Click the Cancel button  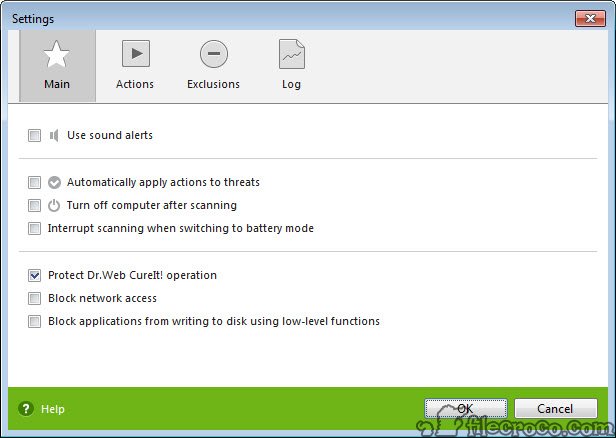click(556, 409)
